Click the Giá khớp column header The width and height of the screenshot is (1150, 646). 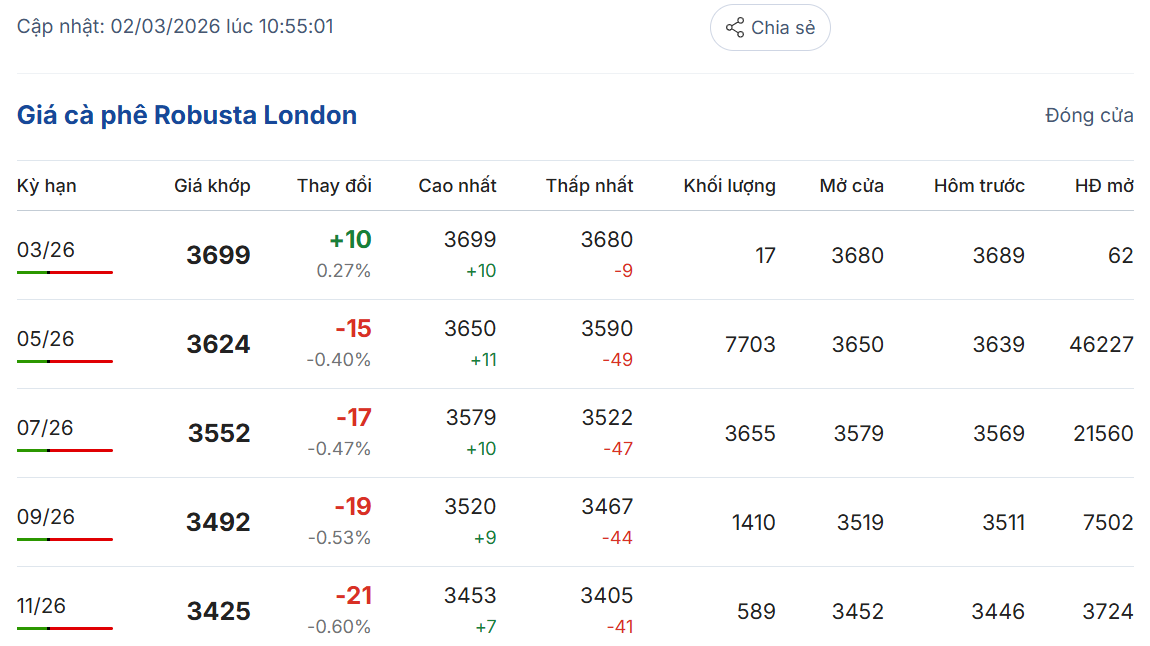212,186
